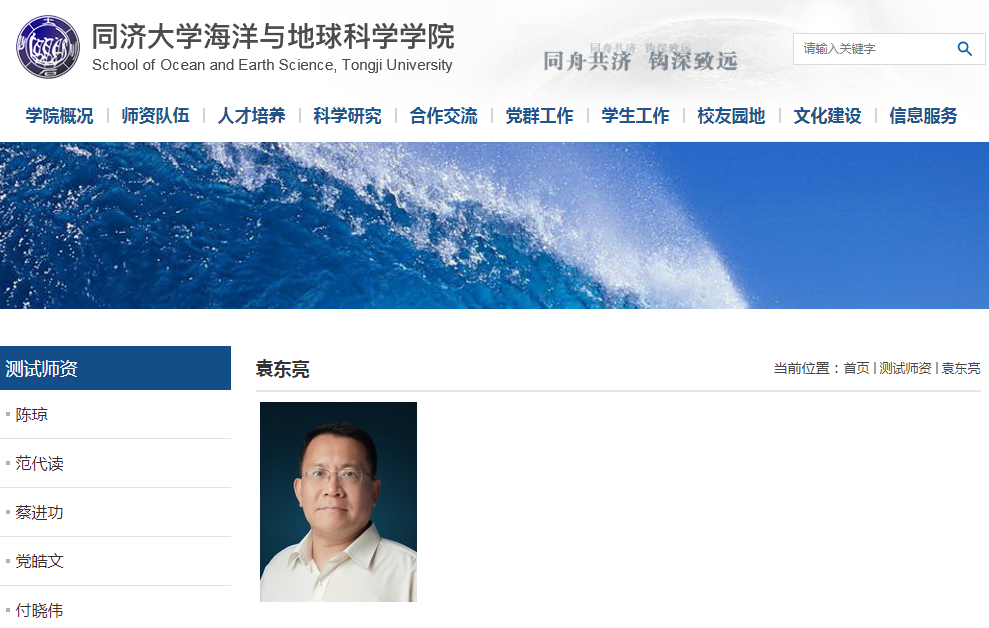989x628 pixels.
Task: Open the 校友园地 menu
Action: pyautogui.click(x=731, y=115)
